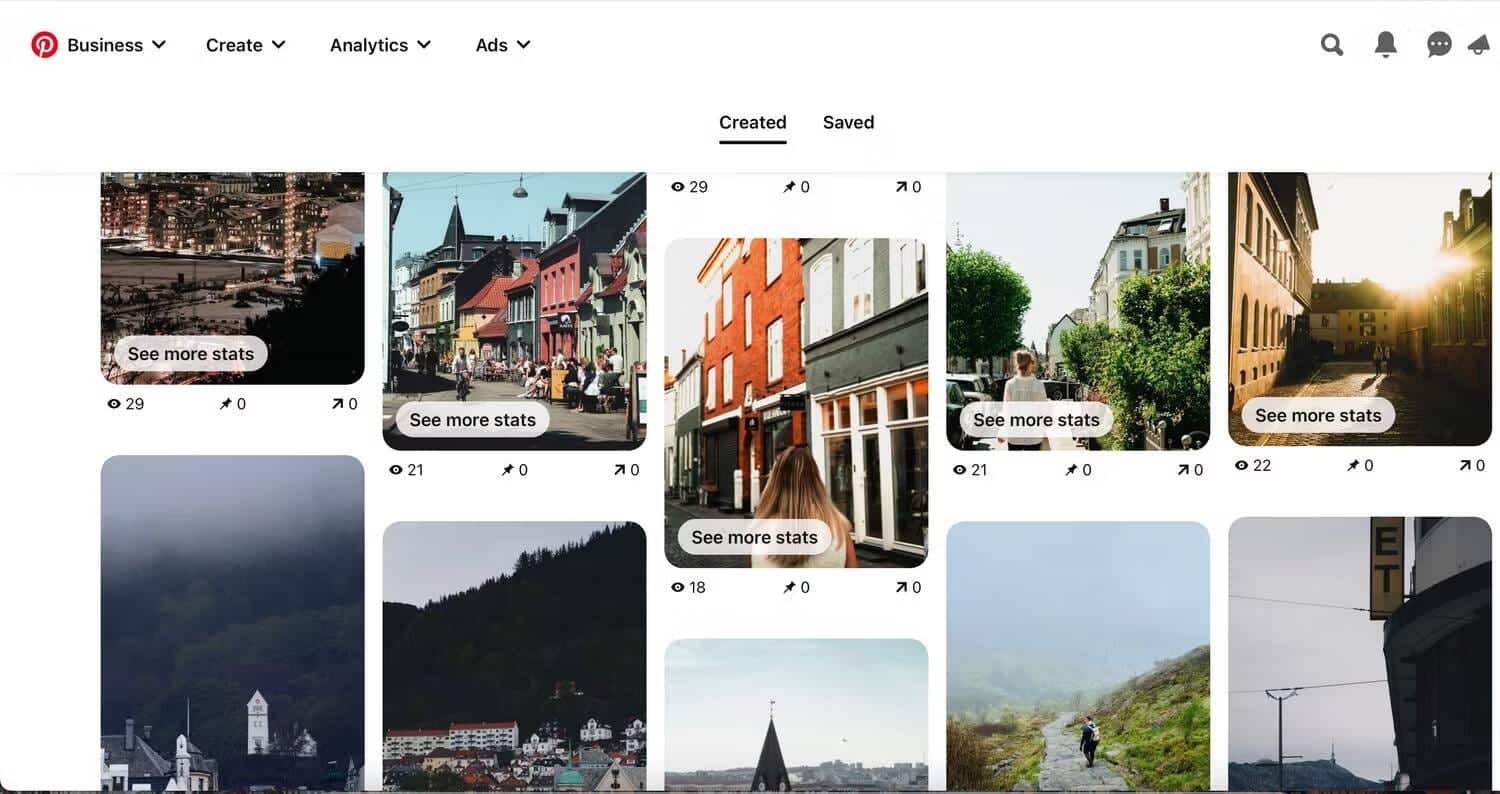This screenshot has height=794, width=1500.
Task: Click See more stats on the night cityscape pin
Action: point(190,353)
